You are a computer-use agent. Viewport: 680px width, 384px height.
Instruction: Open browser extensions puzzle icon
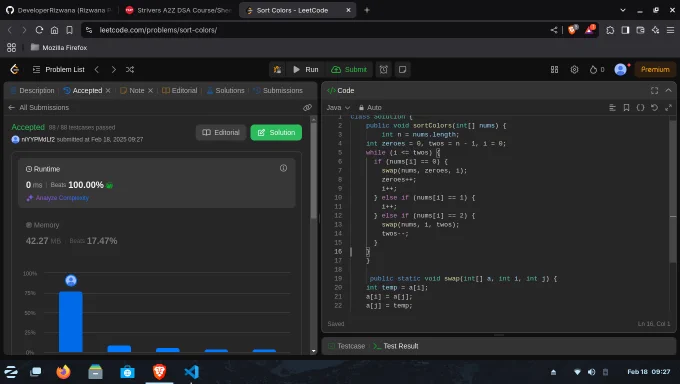[x=610, y=30]
